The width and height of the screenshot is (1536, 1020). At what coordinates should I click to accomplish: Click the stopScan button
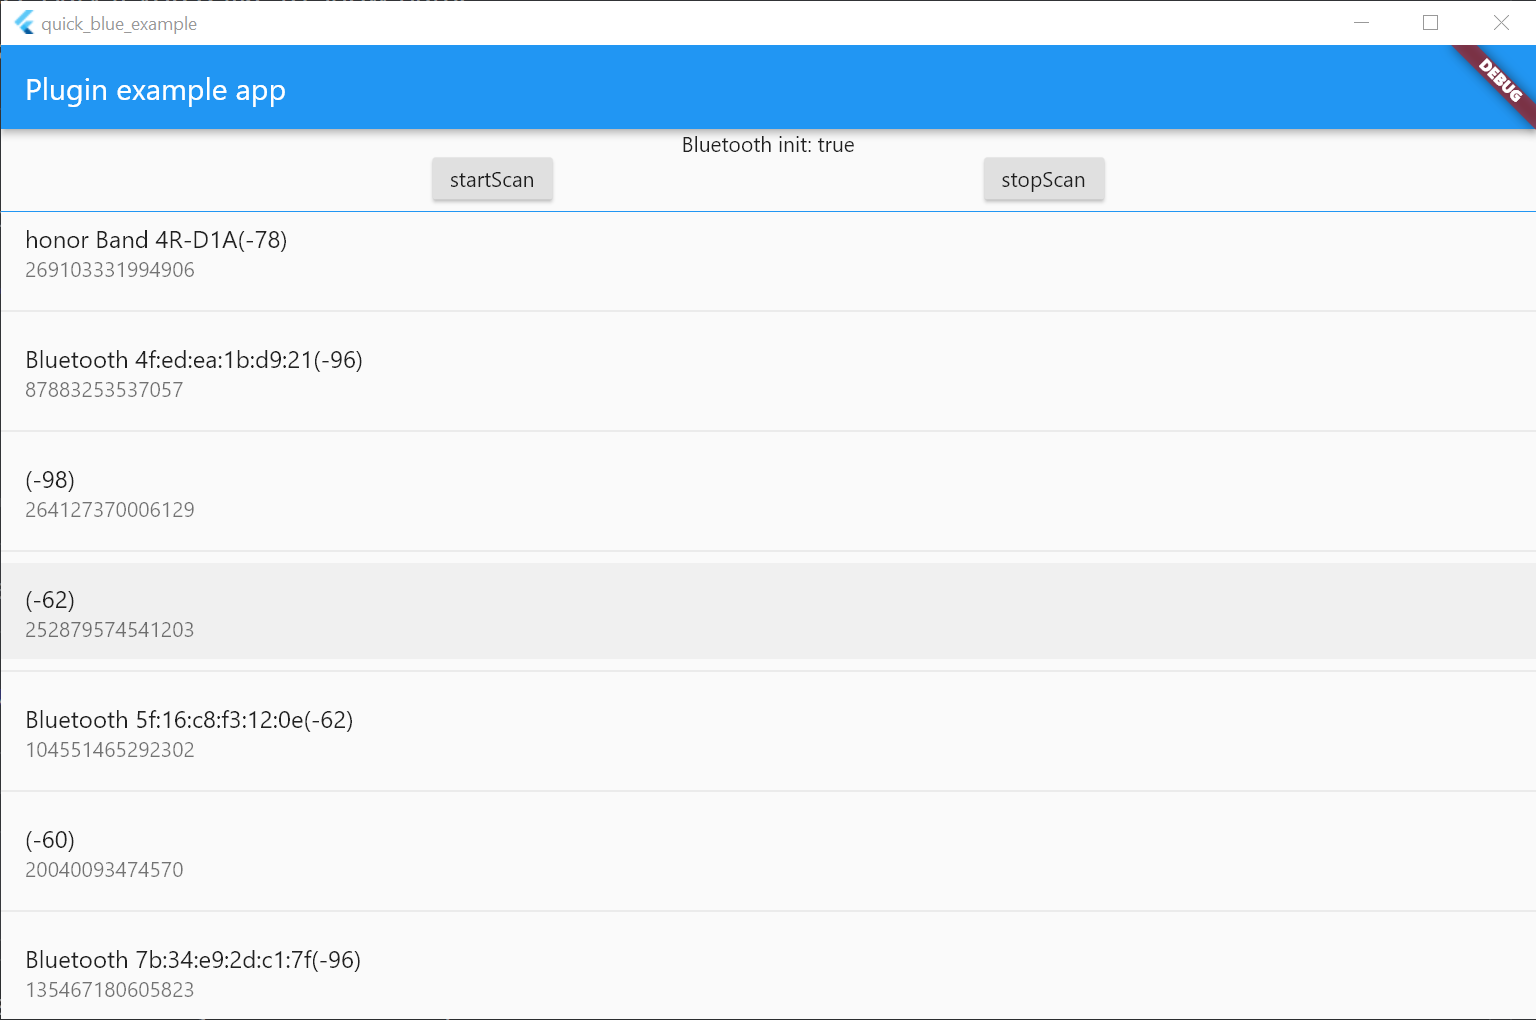[x=1044, y=179]
